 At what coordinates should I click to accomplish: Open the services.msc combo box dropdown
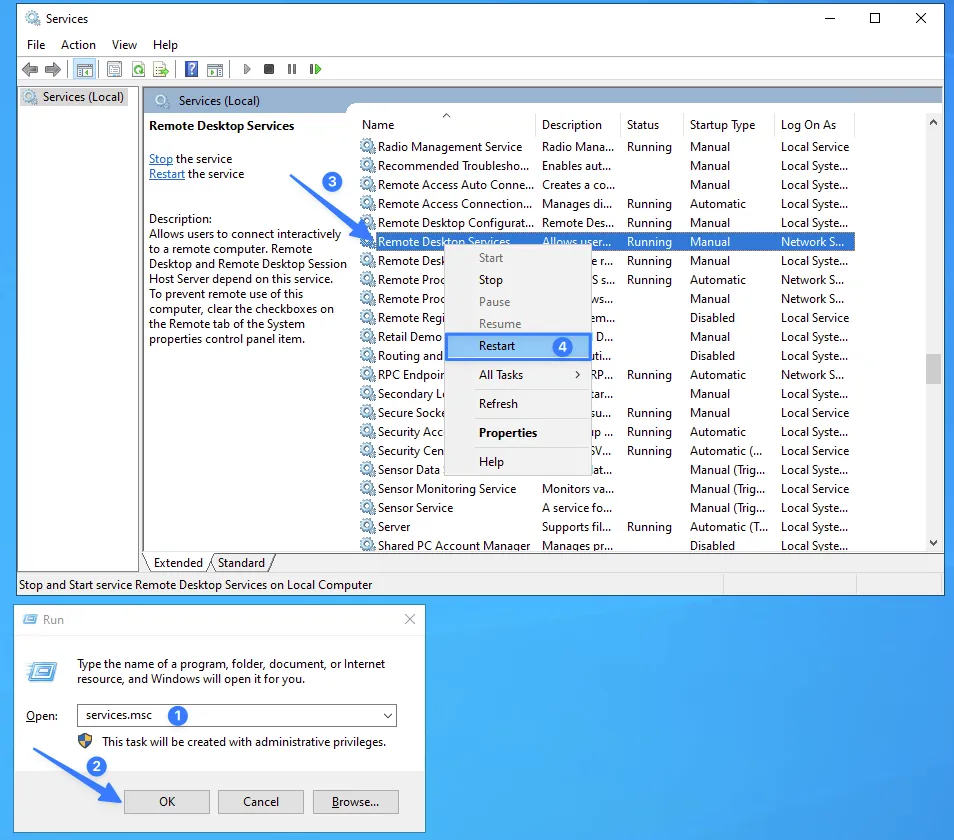[388, 715]
